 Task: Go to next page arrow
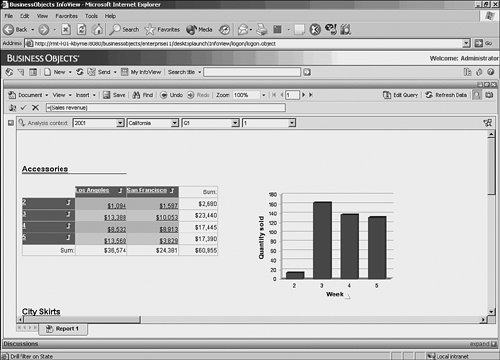coord(303,95)
